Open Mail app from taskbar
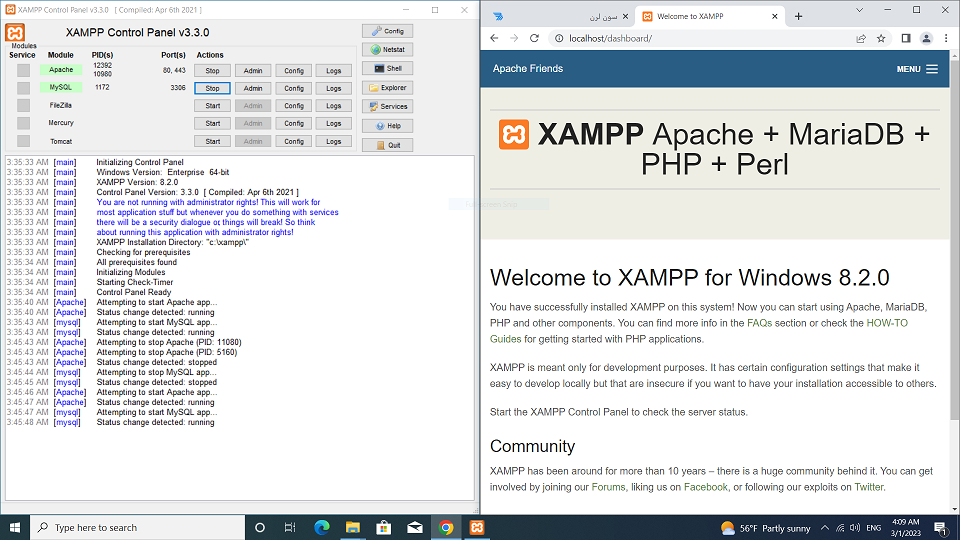Screen dimensions: 960x540 coord(414,527)
